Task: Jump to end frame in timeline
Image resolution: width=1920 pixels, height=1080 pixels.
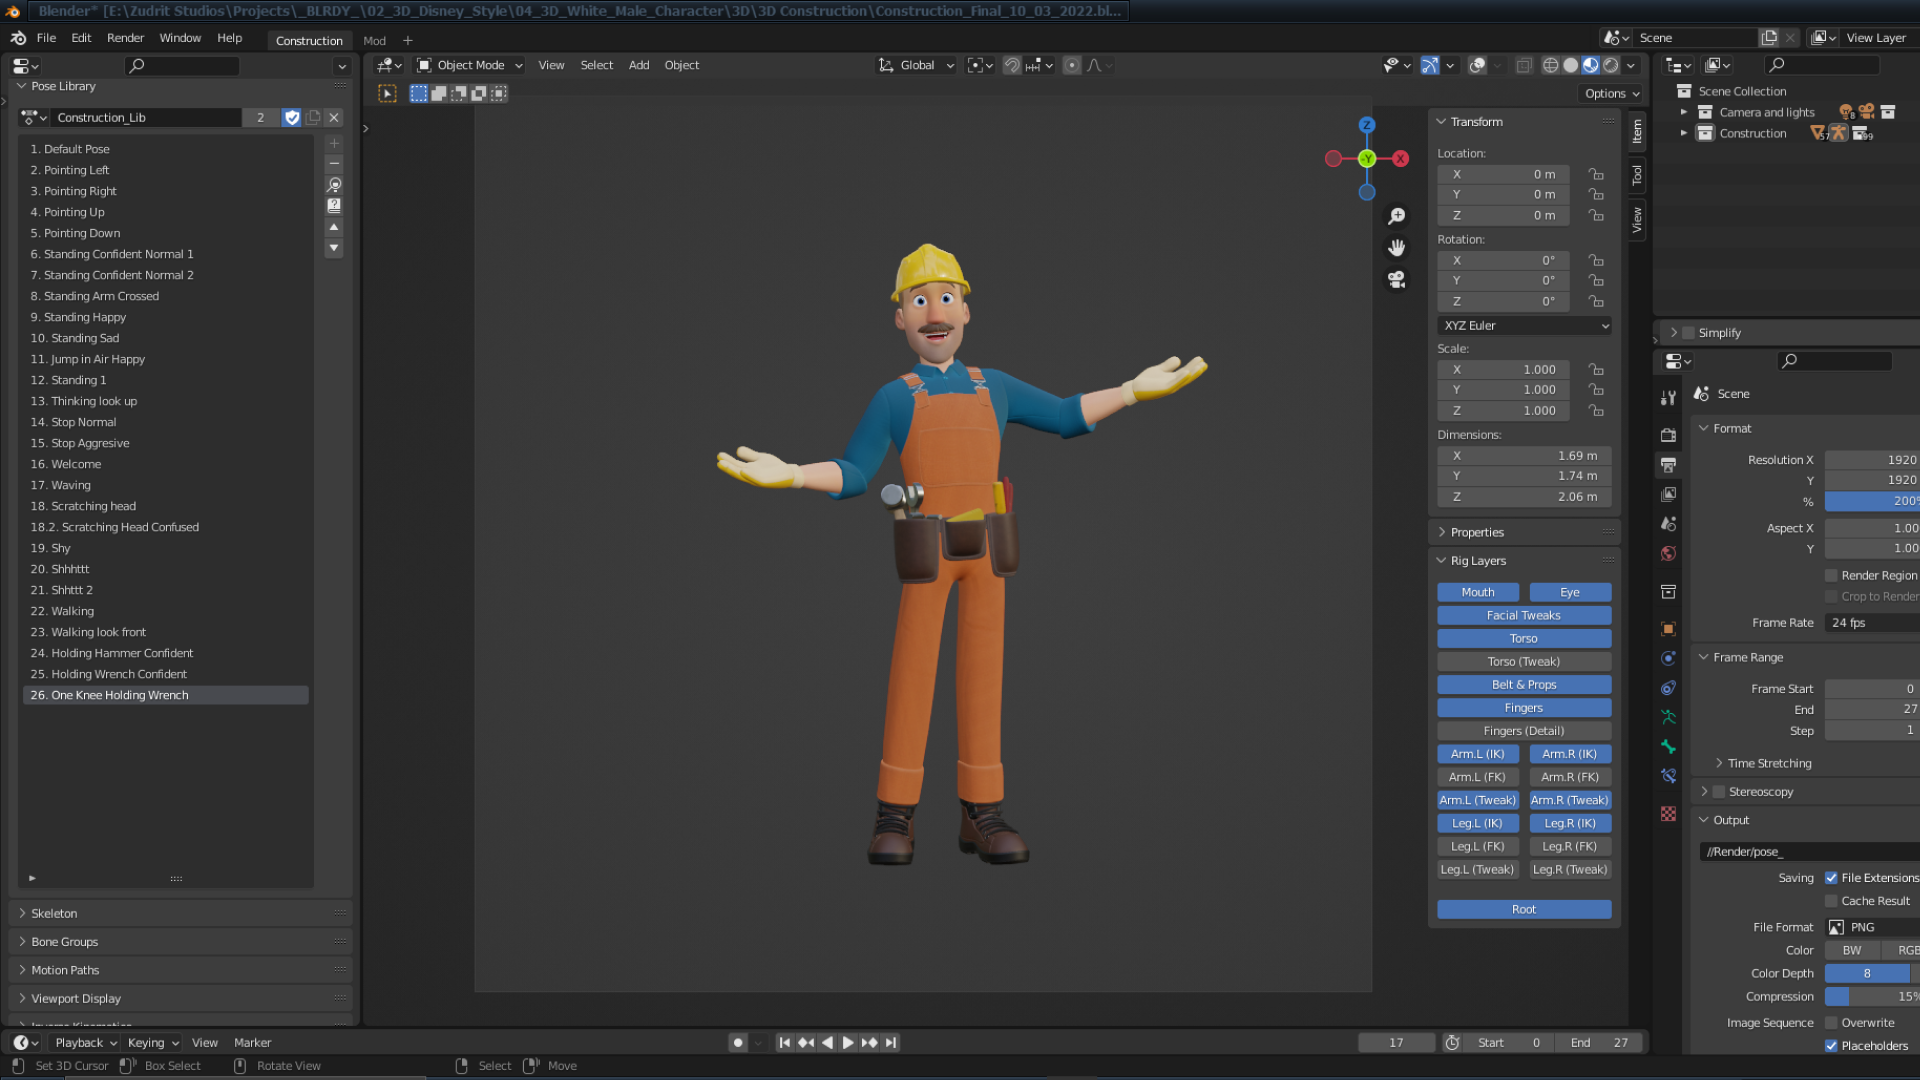Action: [891, 1042]
